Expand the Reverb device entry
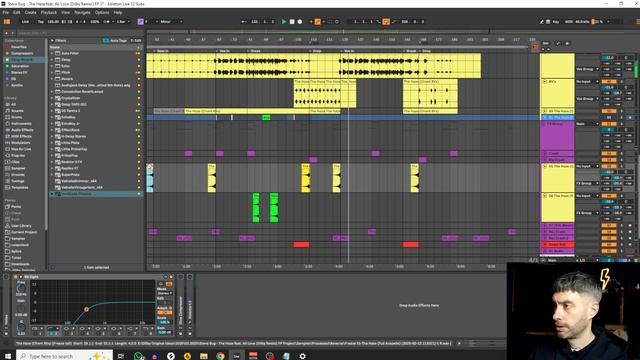Screen dimensions: 640x360 52,79
